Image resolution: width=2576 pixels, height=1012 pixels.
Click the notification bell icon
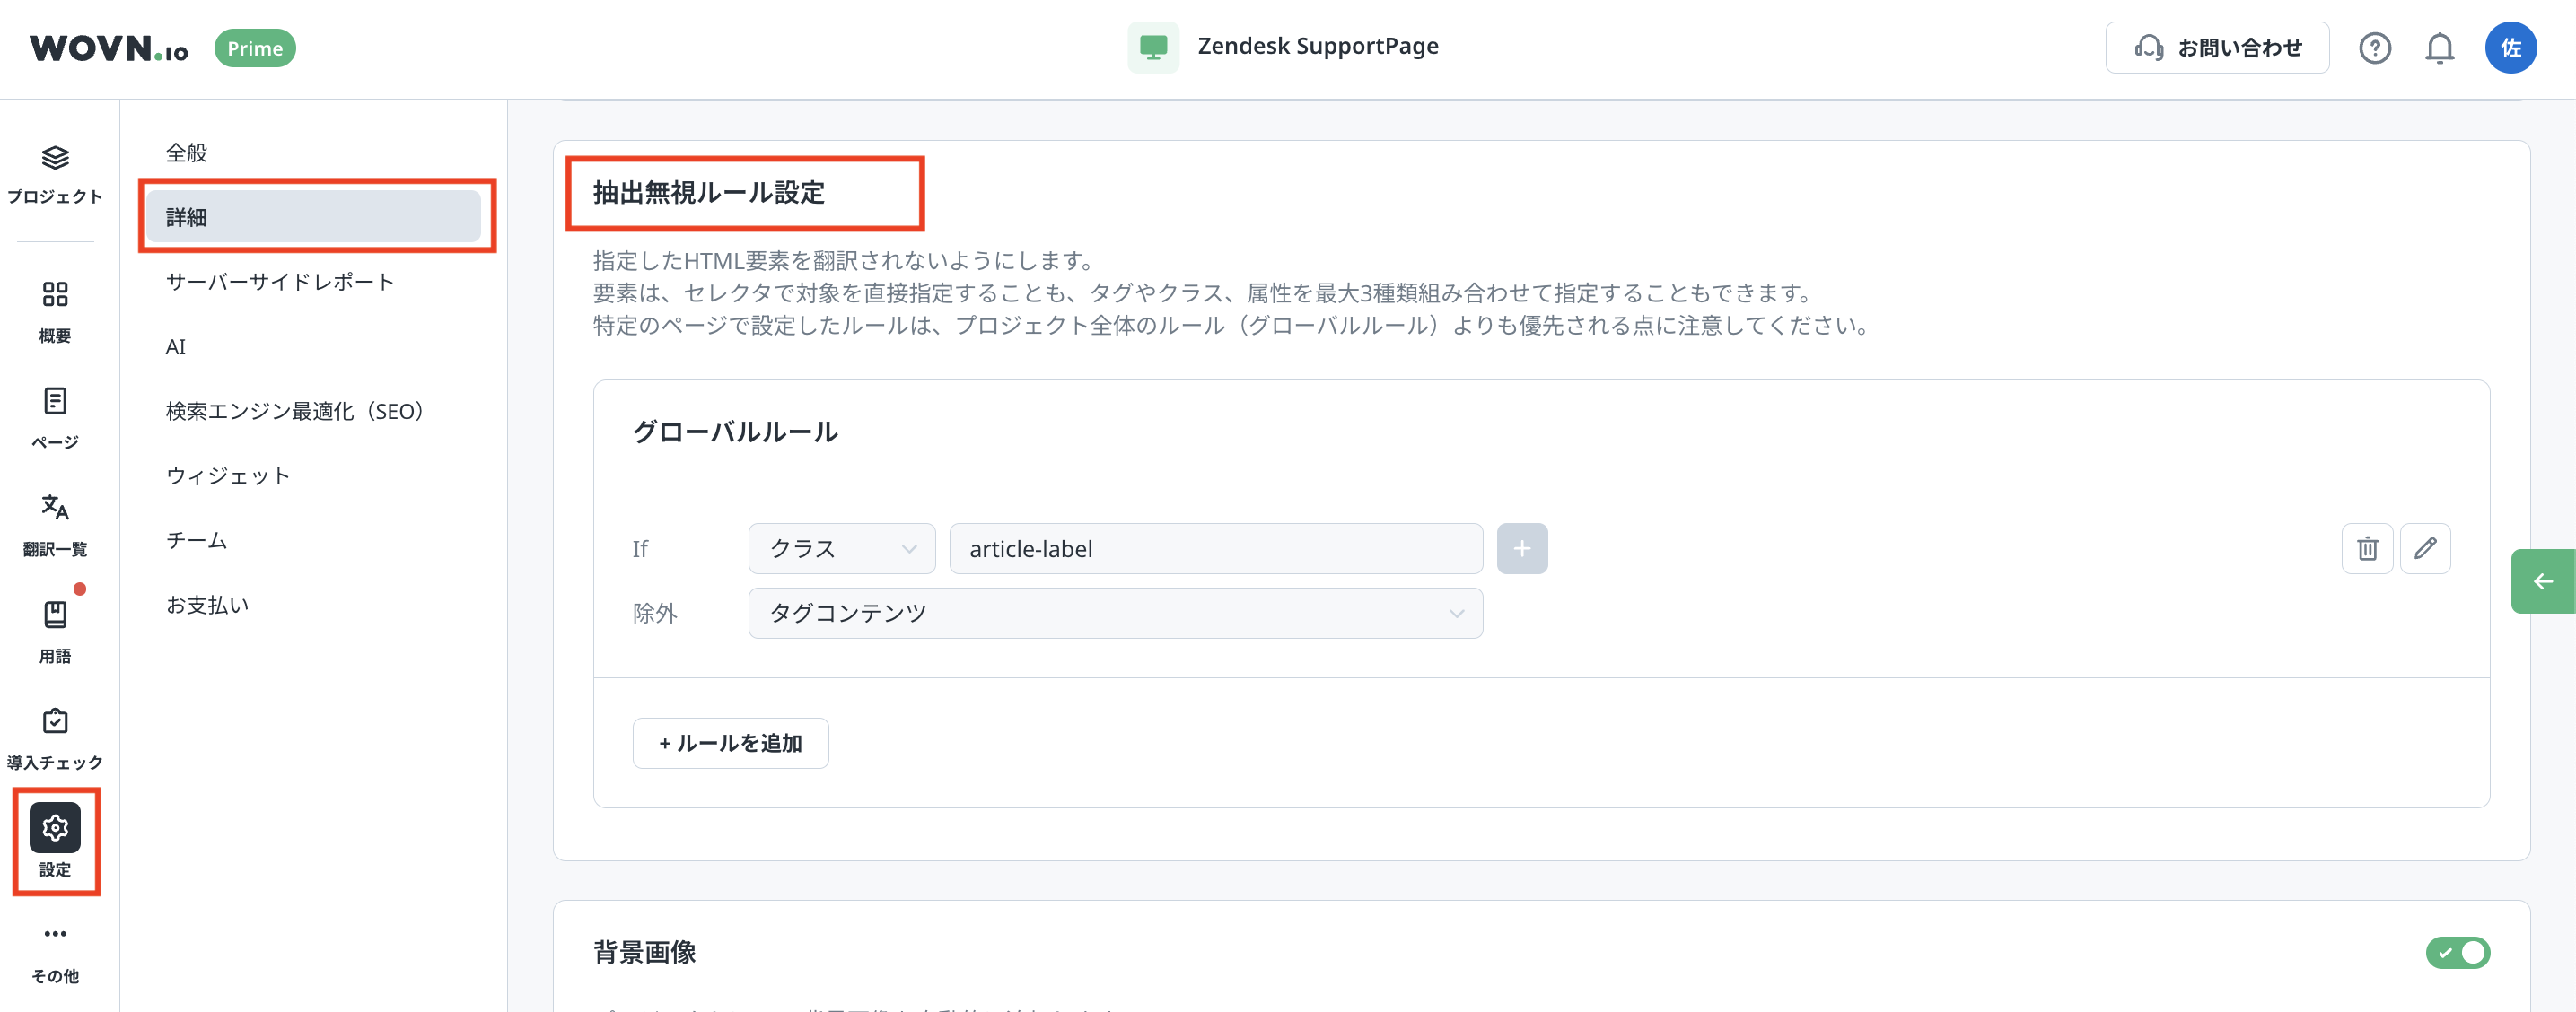(2439, 48)
